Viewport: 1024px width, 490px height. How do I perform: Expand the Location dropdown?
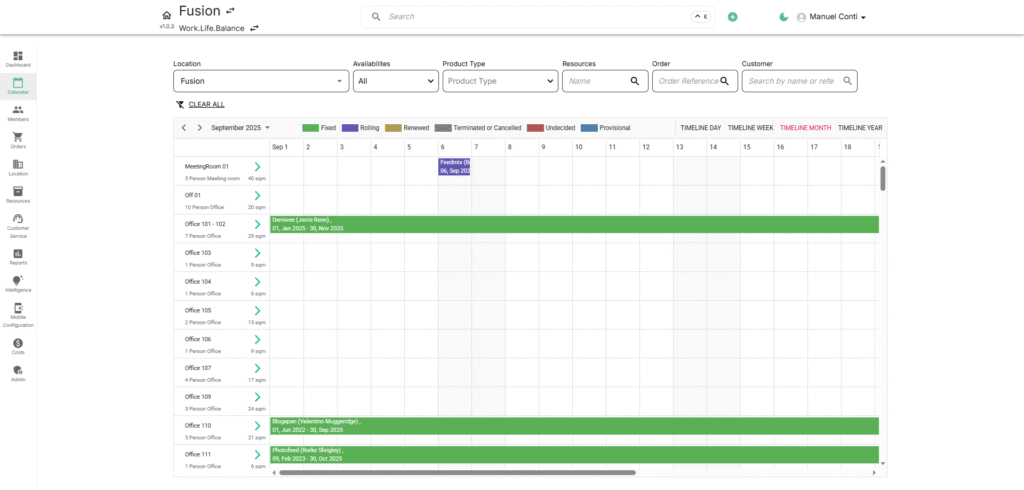click(x=260, y=81)
